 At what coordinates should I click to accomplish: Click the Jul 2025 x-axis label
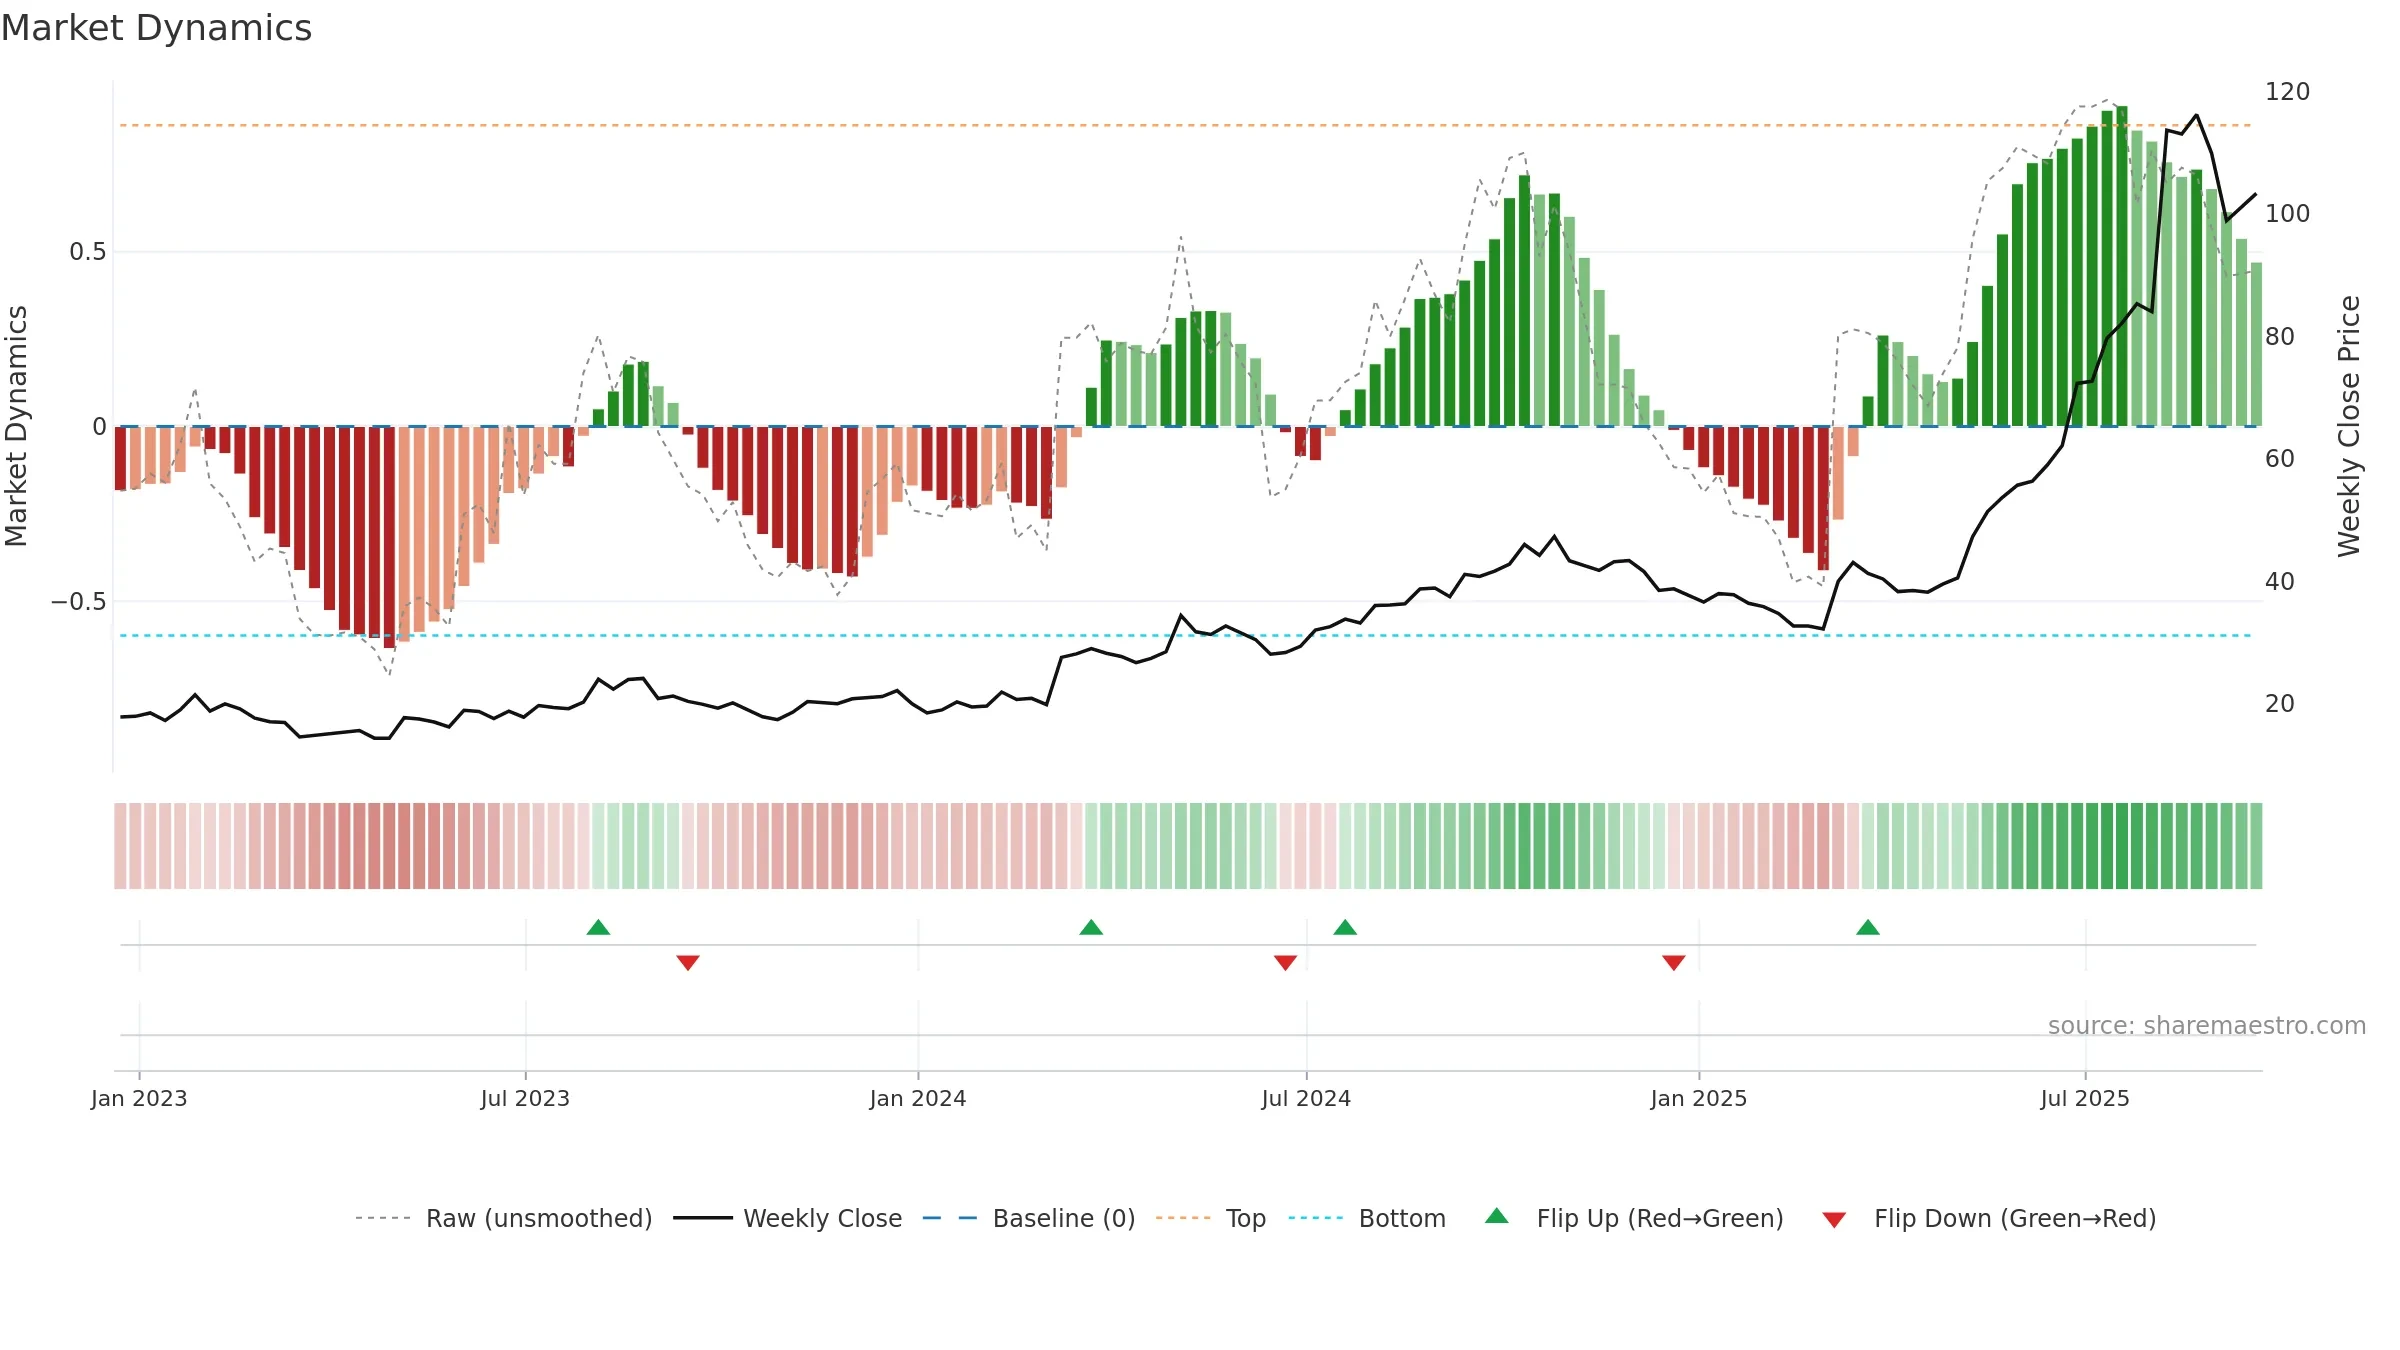[2085, 1098]
